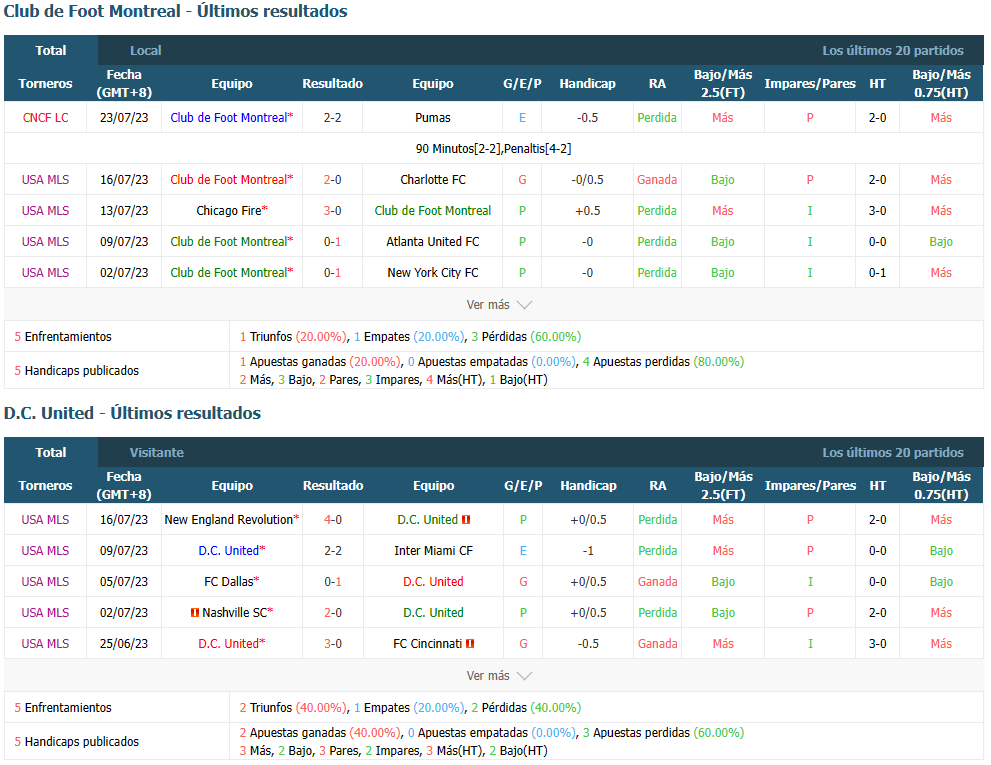Click the 2-2 result of Montreal vs Pumas
Screen dimensions: 991x765
pyautogui.click(x=332, y=118)
